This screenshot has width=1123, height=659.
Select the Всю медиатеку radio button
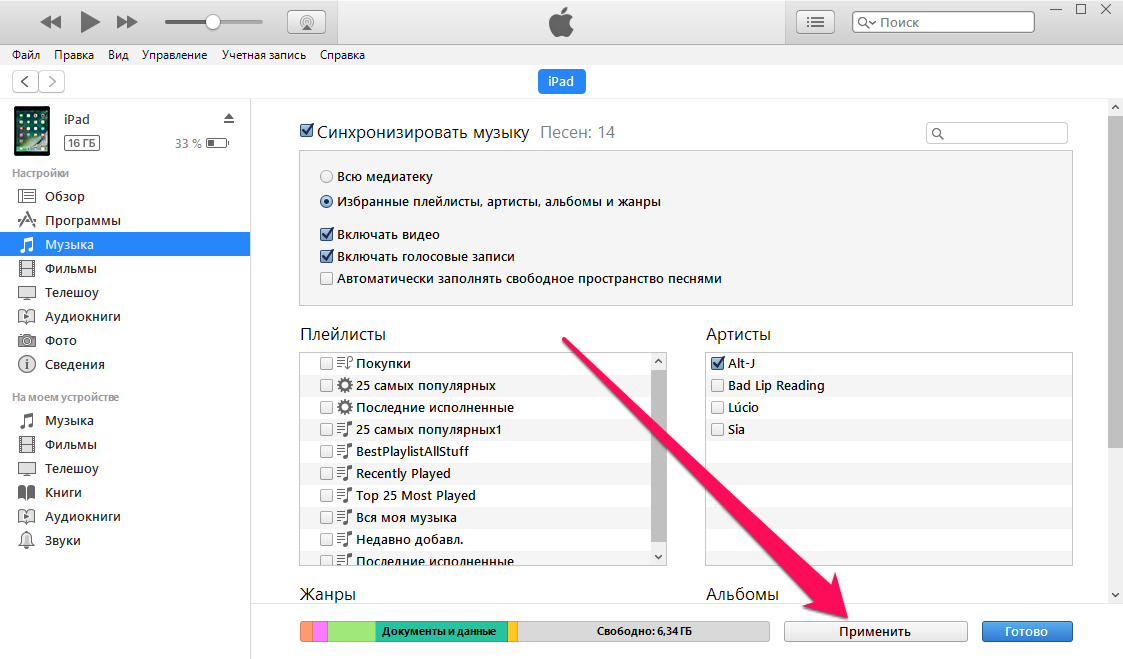pyautogui.click(x=326, y=176)
